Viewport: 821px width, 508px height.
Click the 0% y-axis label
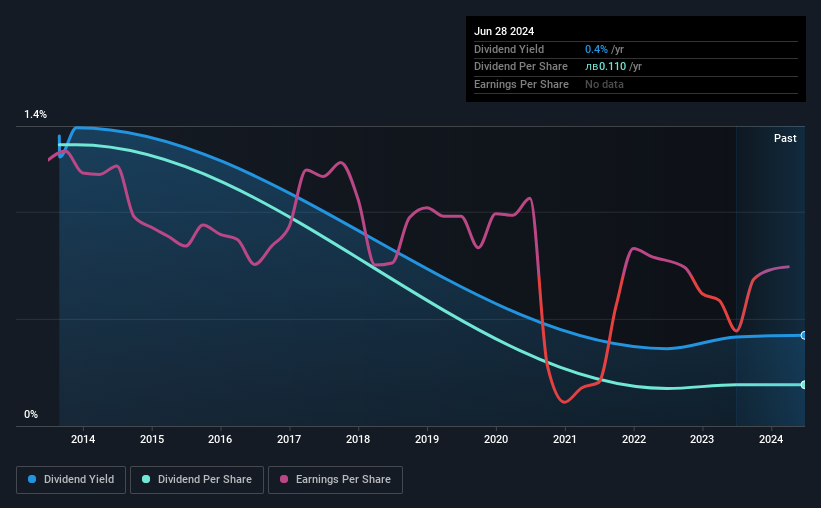pyautogui.click(x=31, y=414)
